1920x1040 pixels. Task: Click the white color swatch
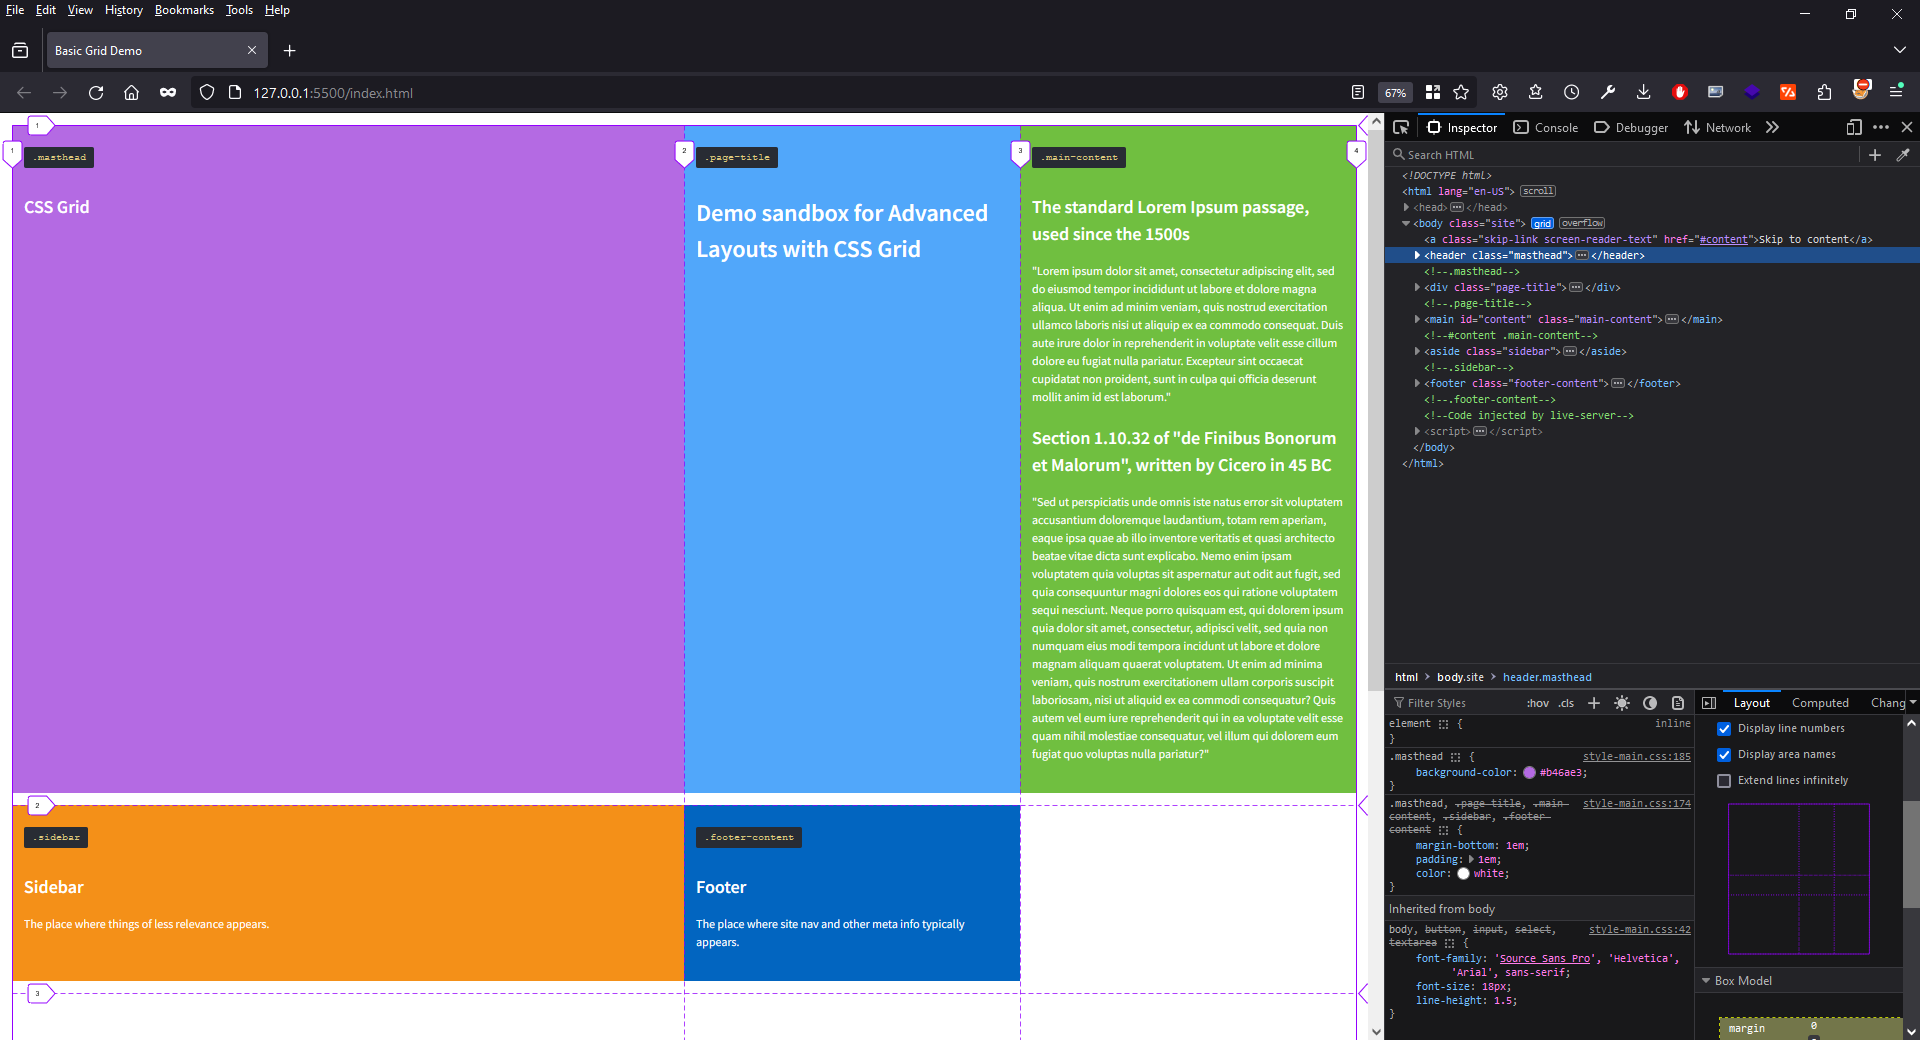click(1463, 873)
